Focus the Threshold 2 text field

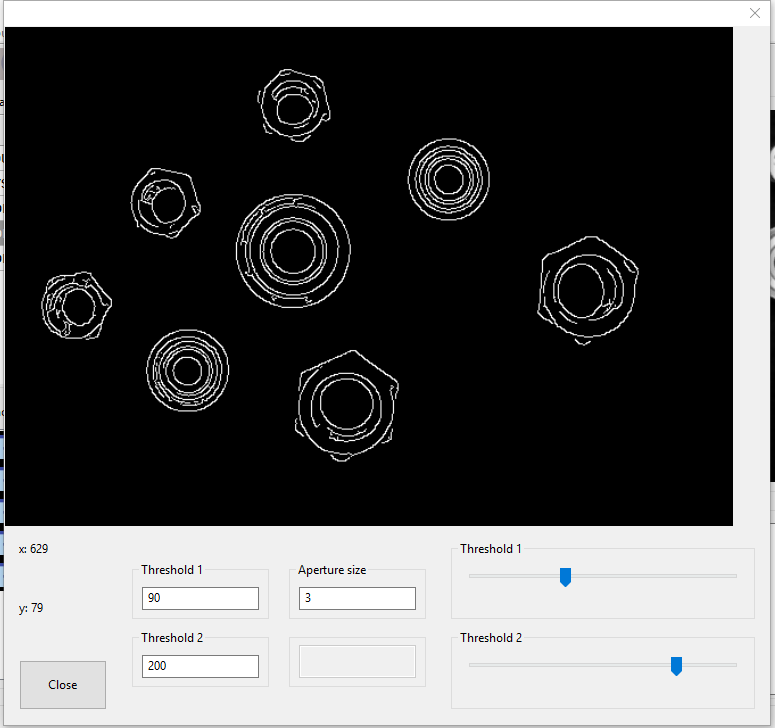tap(200, 666)
